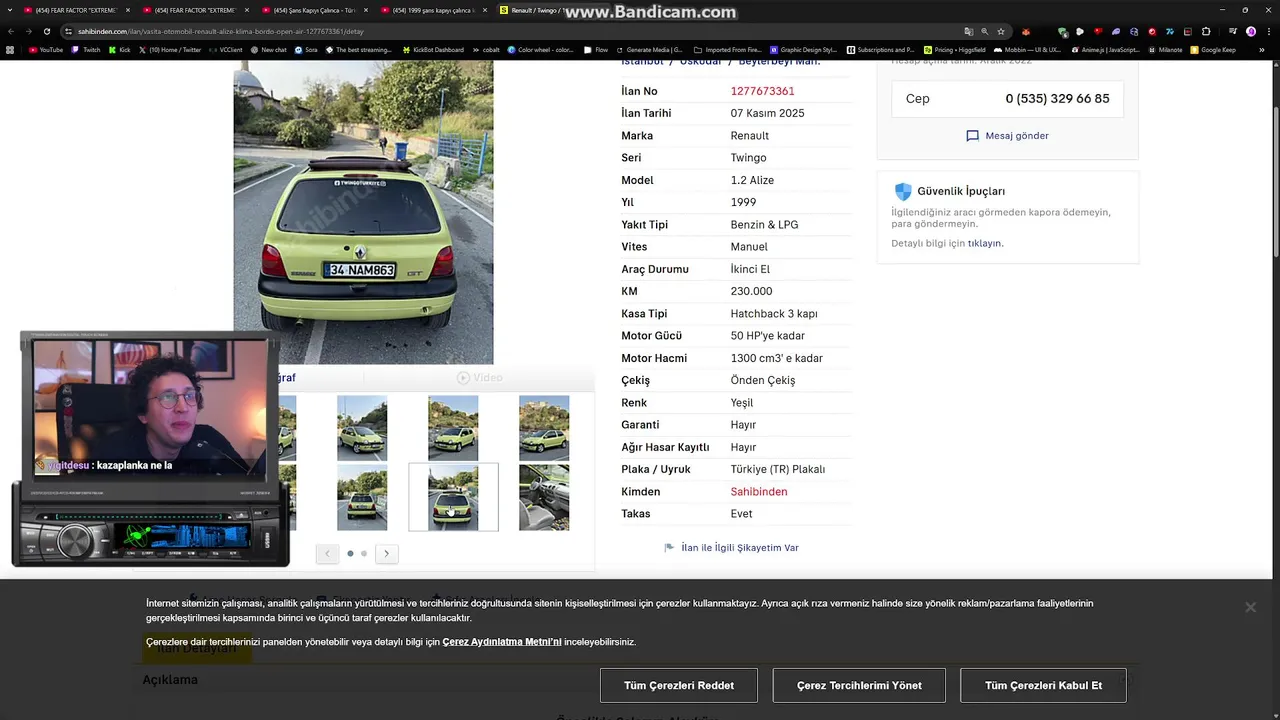Switch to the Video tab of gallery
The image size is (1280, 720).
(x=479, y=377)
